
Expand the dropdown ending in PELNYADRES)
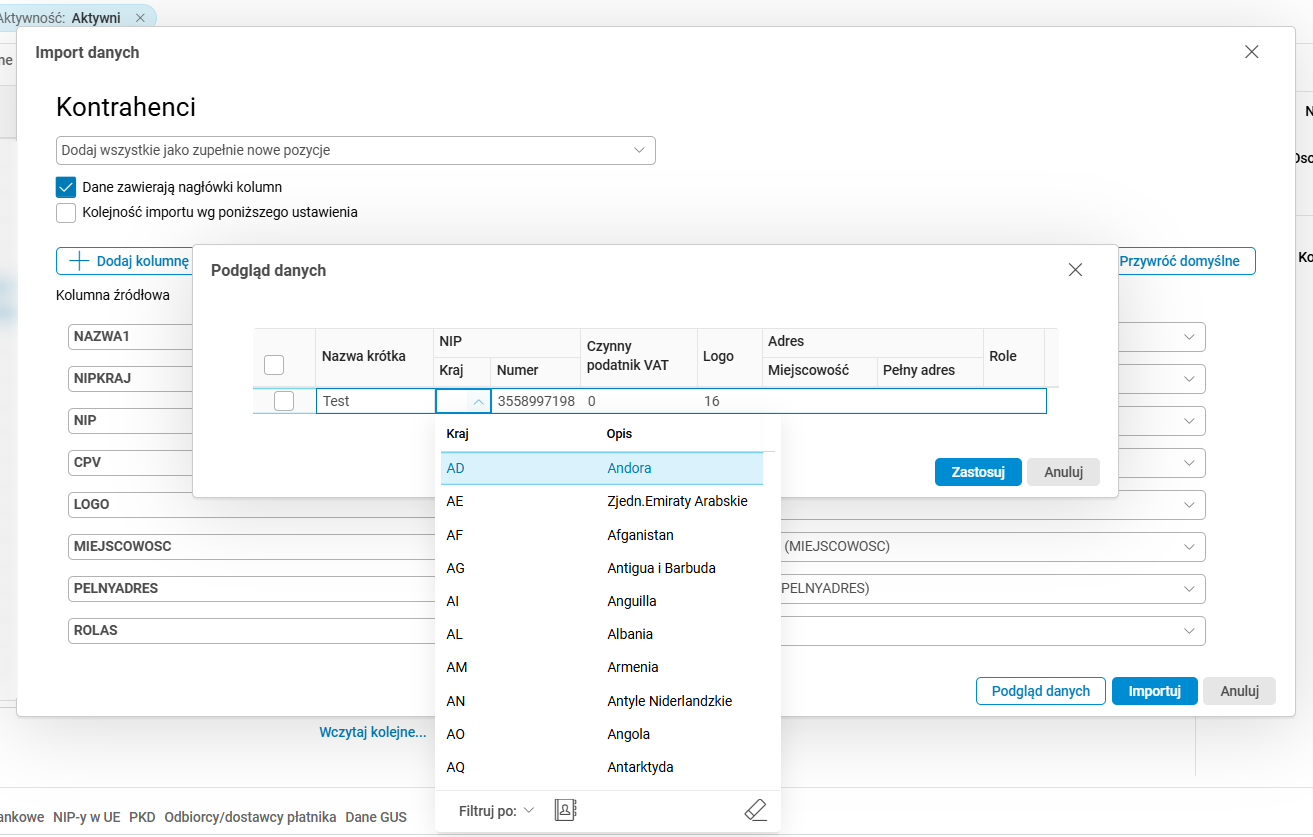click(x=1189, y=589)
